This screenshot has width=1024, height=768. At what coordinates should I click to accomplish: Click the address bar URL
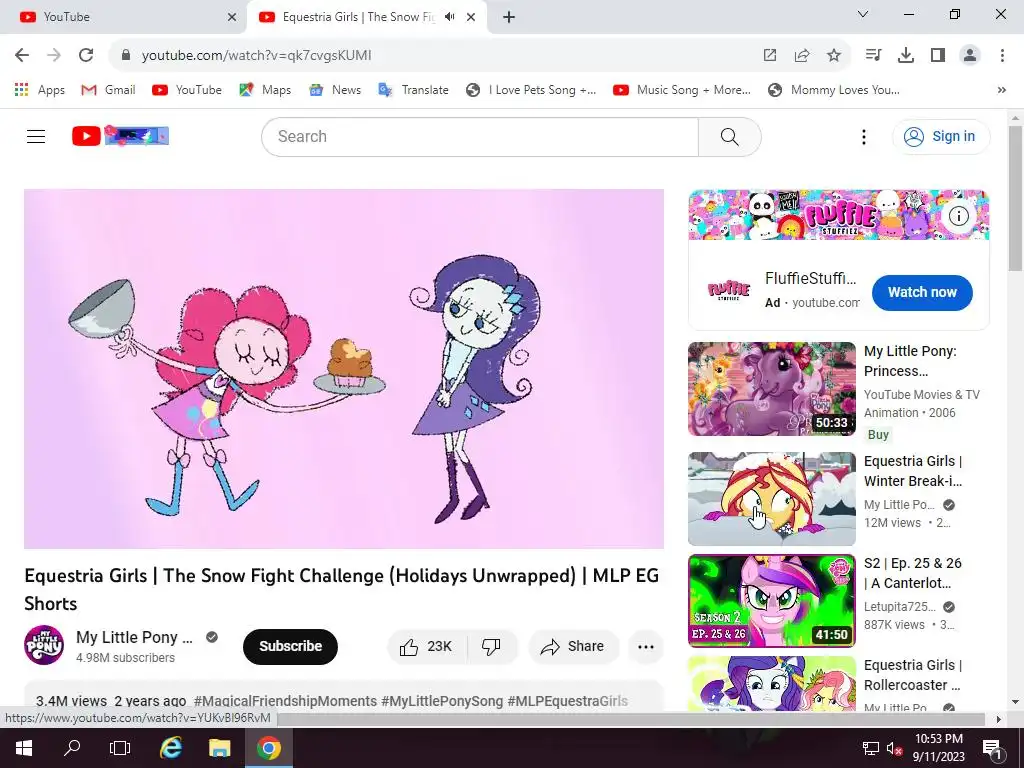coord(257,56)
